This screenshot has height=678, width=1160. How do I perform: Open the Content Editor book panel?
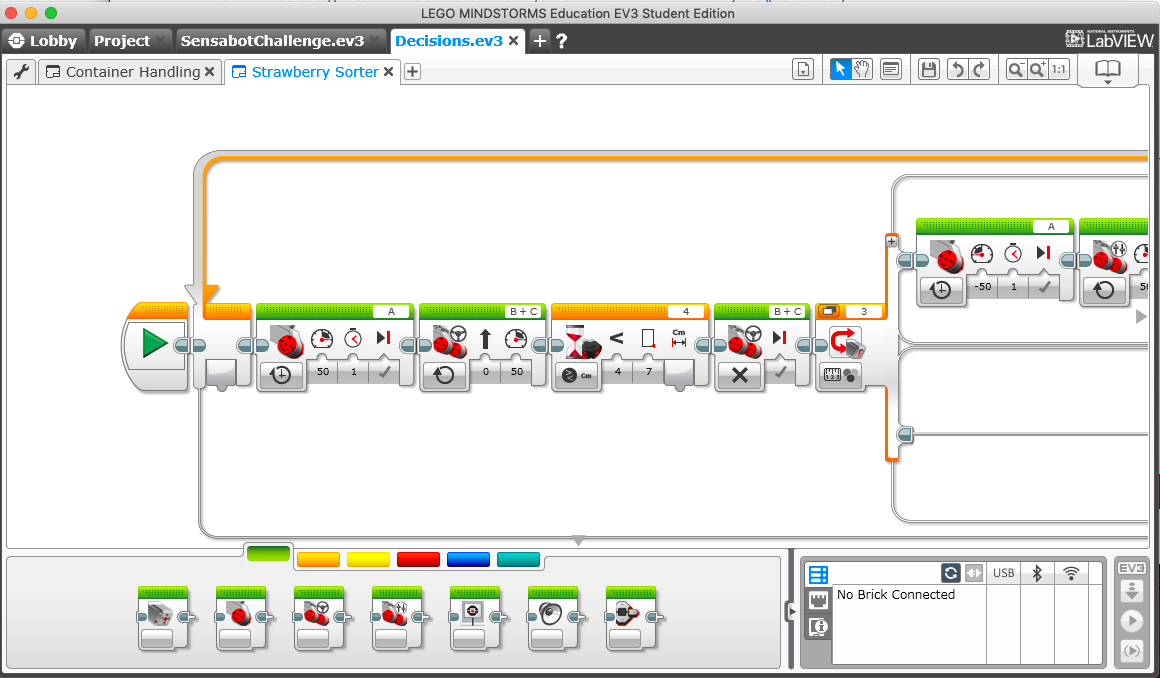[x=1107, y=71]
